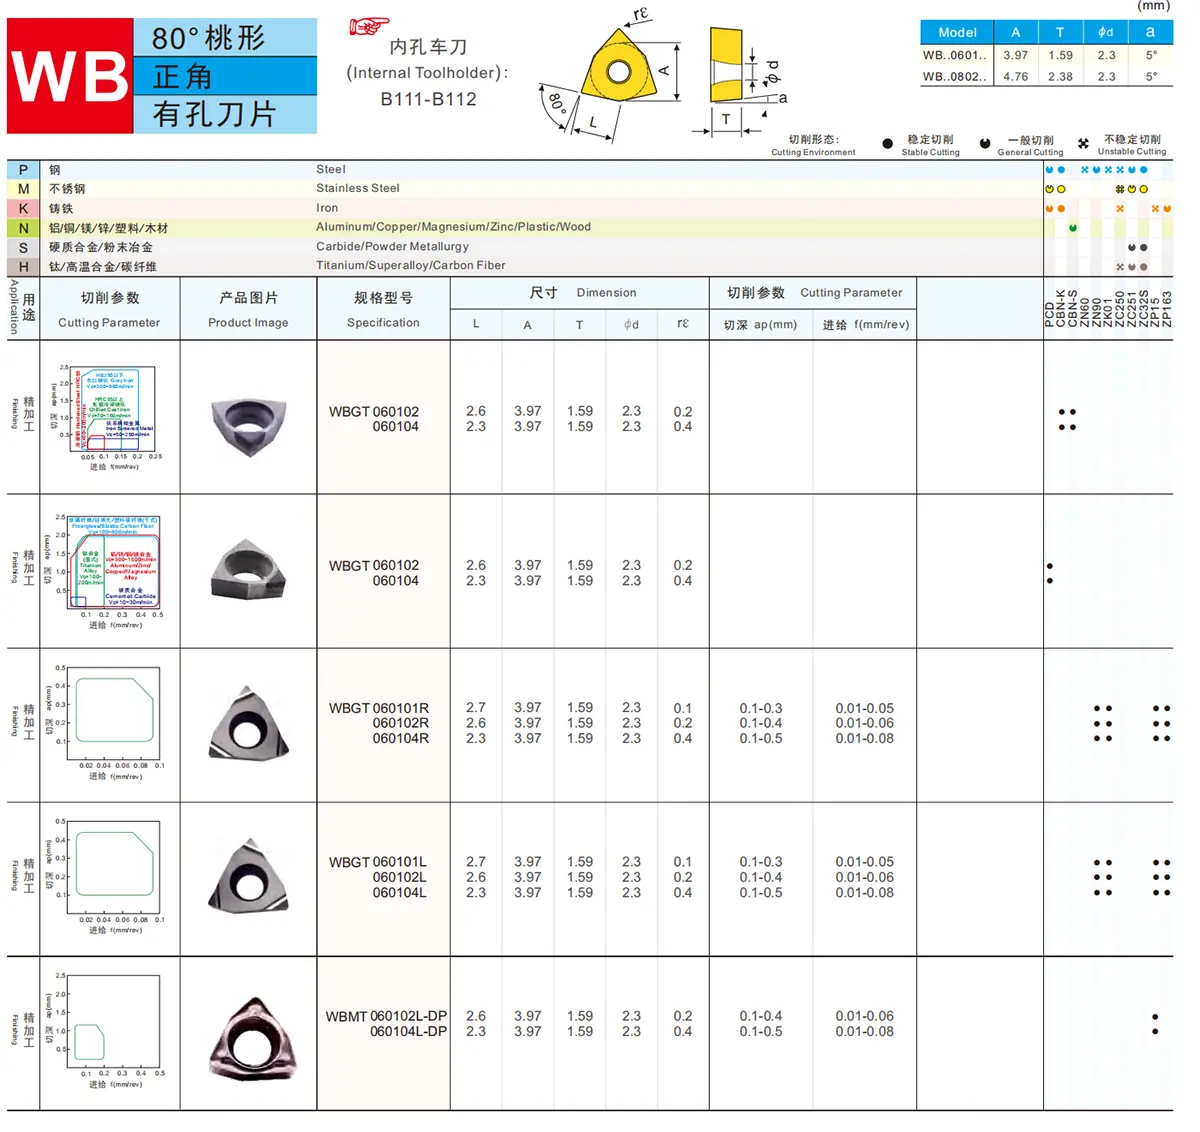Click the B111-B112 toolholder reference

click(x=428, y=99)
